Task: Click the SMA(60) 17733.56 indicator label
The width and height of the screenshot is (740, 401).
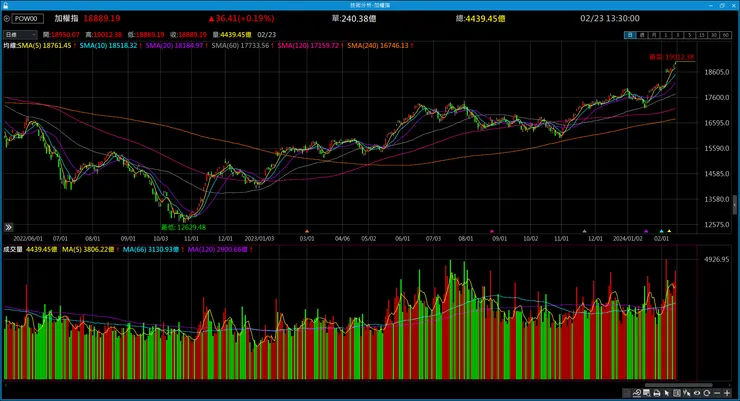Action: (240, 46)
